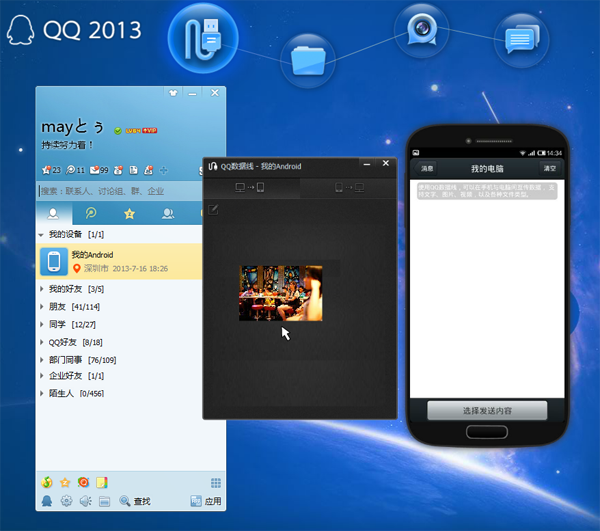
Task: Switch to the phone-to-computer transfer tab
Action: pyautogui.click(x=349, y=187)
